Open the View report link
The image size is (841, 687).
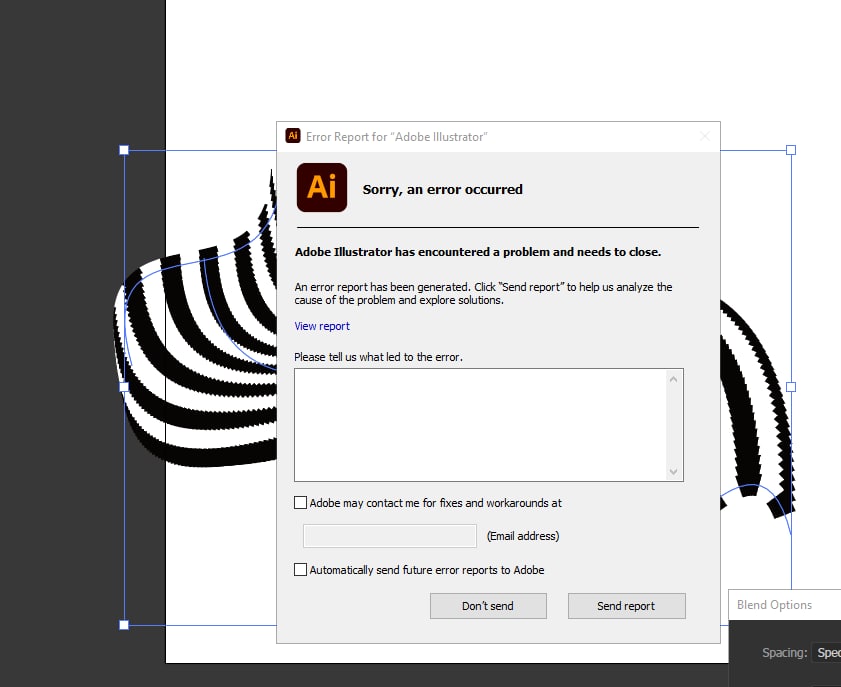pyautogui.click(x=322, y=326)
